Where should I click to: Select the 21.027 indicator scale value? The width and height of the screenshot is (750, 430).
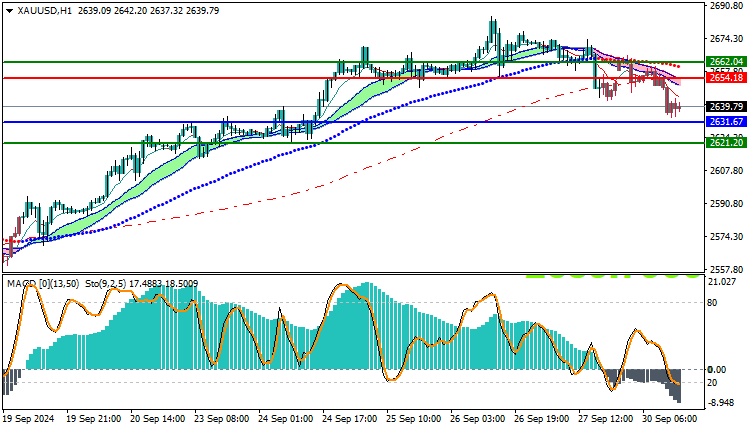point(721,282)
